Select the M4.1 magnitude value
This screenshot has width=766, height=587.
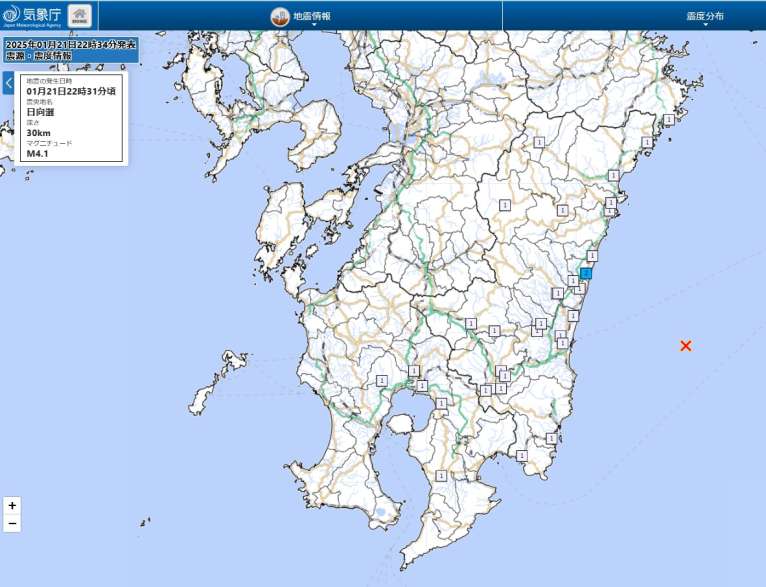pyautogui.click(x=37, y=154)
